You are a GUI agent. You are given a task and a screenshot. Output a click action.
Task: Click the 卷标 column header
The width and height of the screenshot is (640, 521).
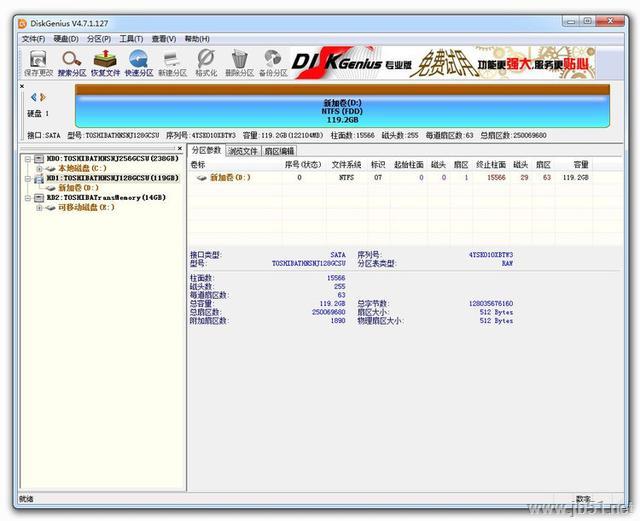tap(198, 165)
